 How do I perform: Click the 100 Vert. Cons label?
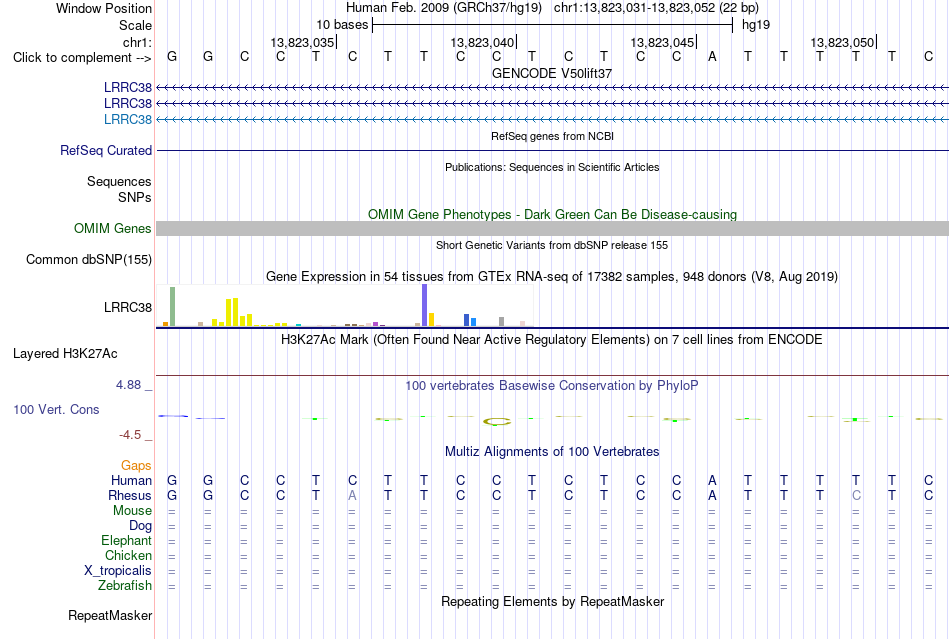click(x=56, y=409)
